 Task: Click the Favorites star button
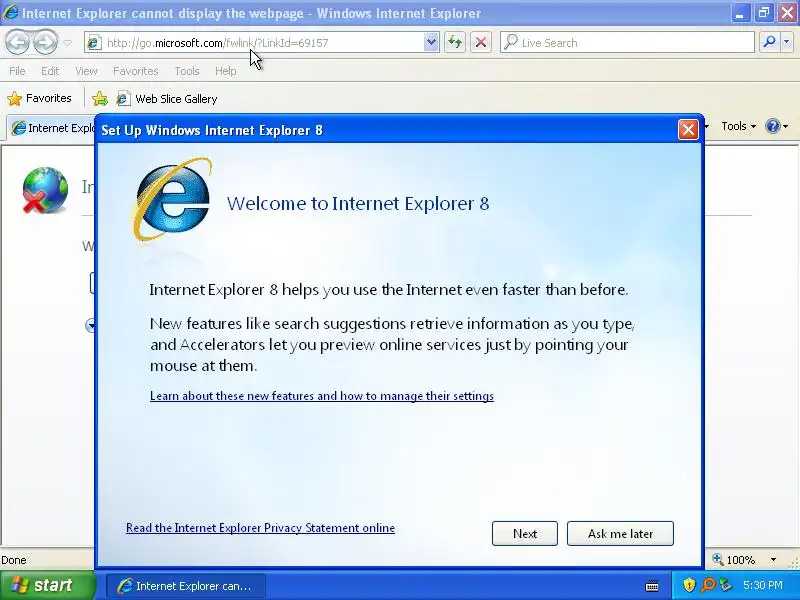(x=40, y=98)
